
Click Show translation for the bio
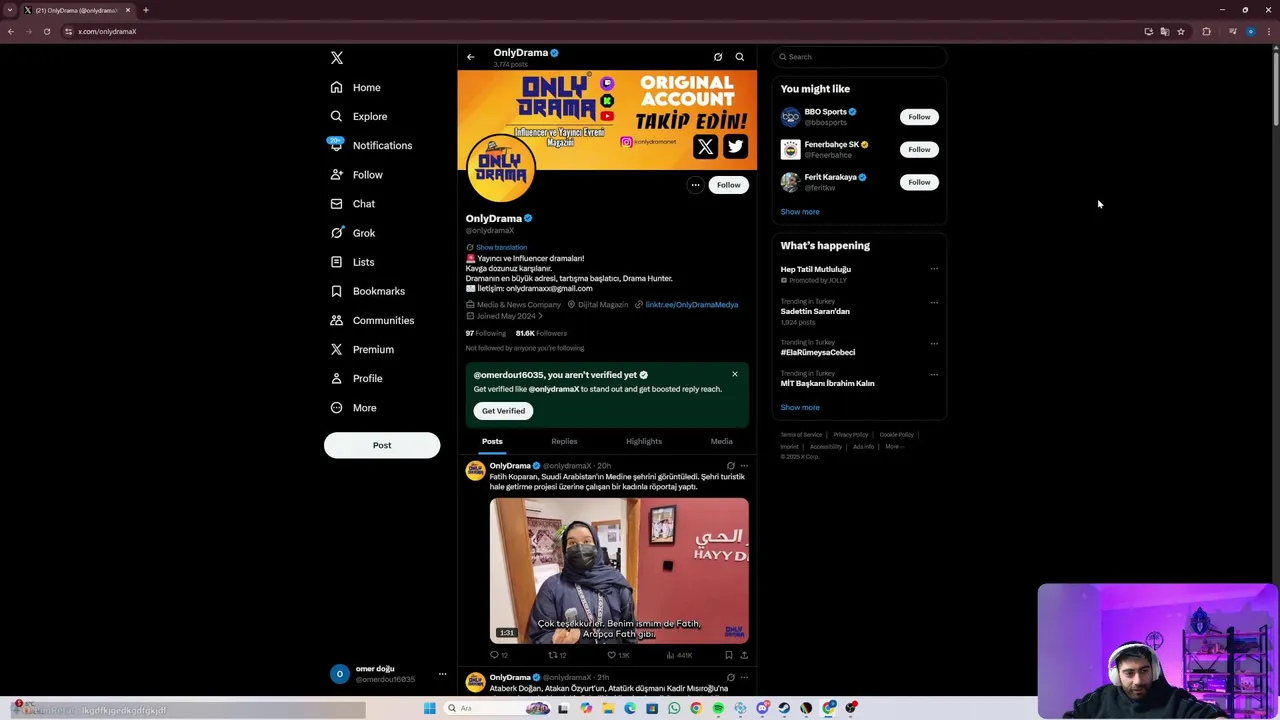coord(501,247)
